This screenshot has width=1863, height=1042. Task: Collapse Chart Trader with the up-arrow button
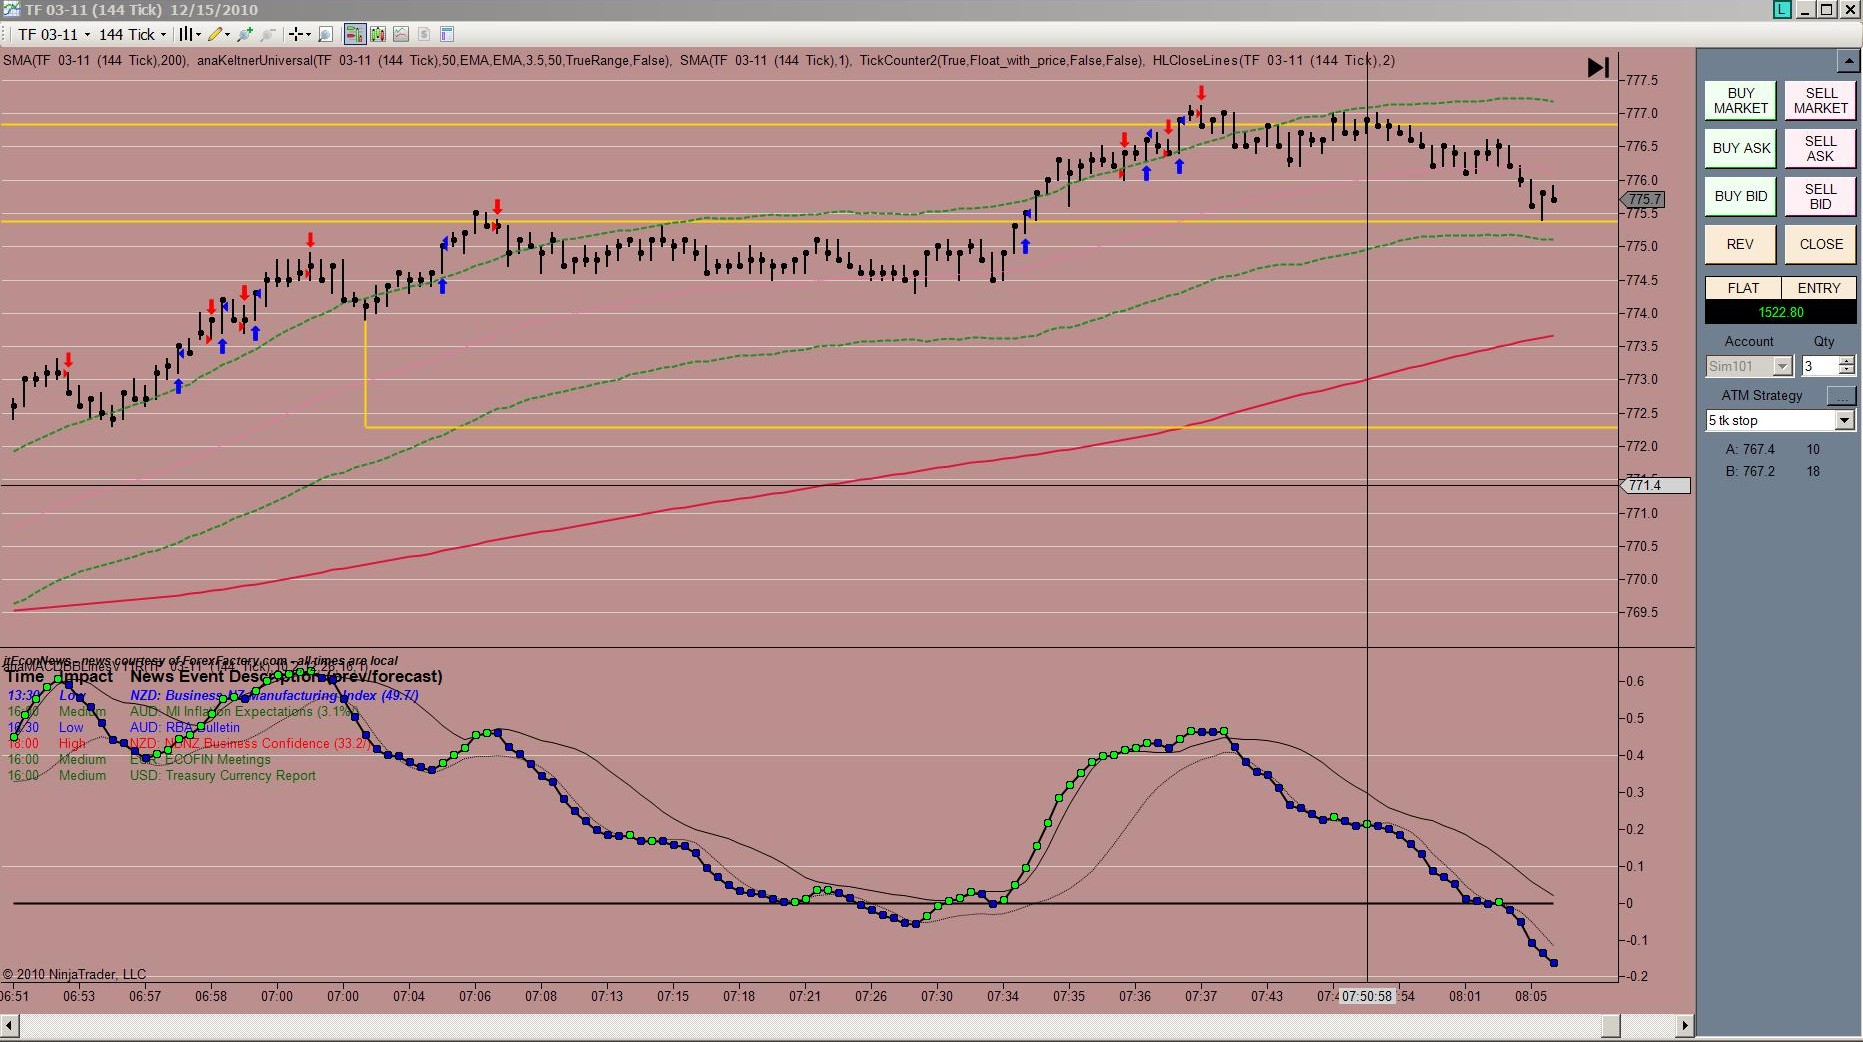[1847, 62]
